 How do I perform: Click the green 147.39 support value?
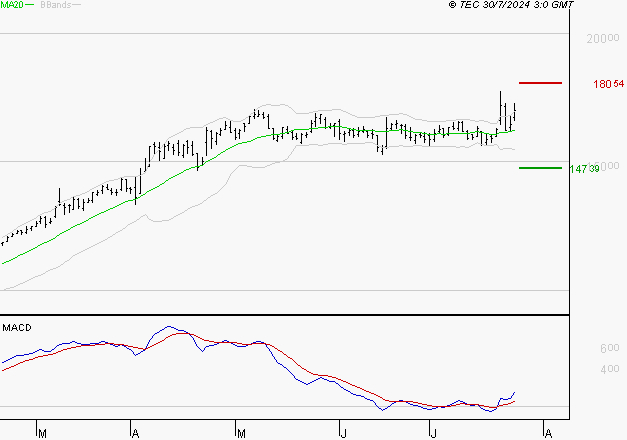(x=584, y=169)
